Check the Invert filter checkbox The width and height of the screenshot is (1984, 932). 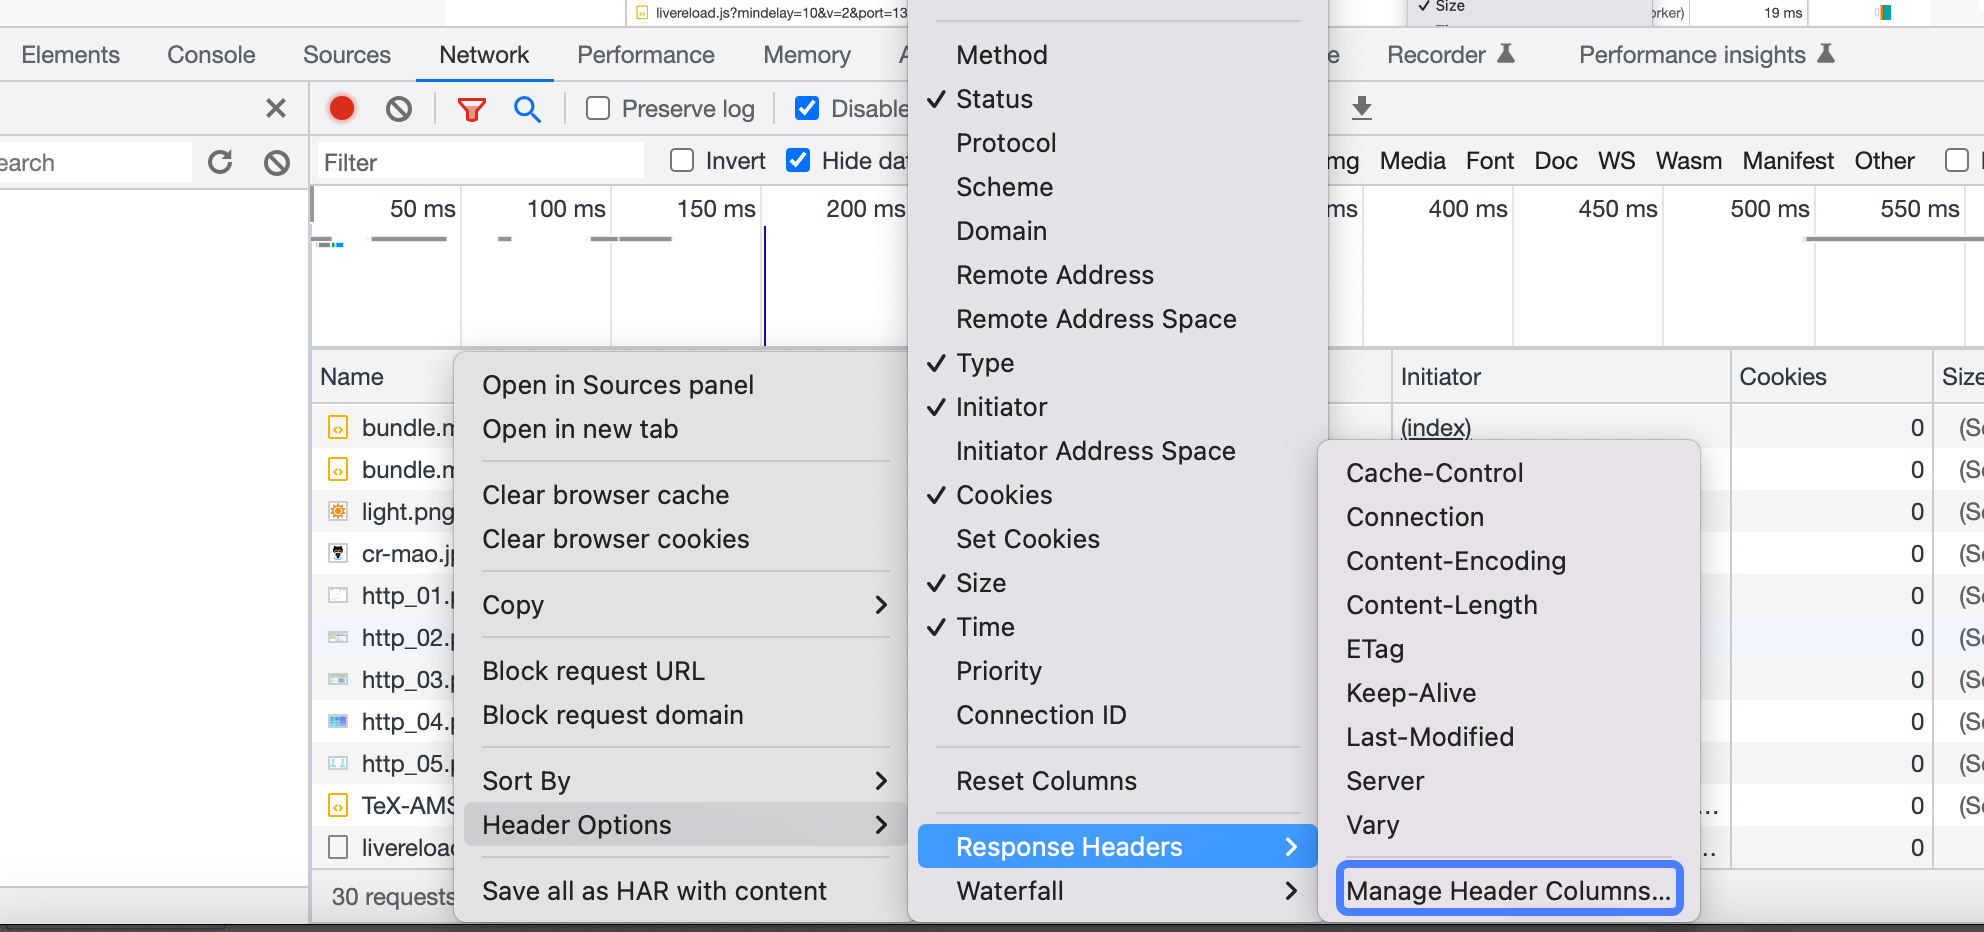click(x=682, y=160)
